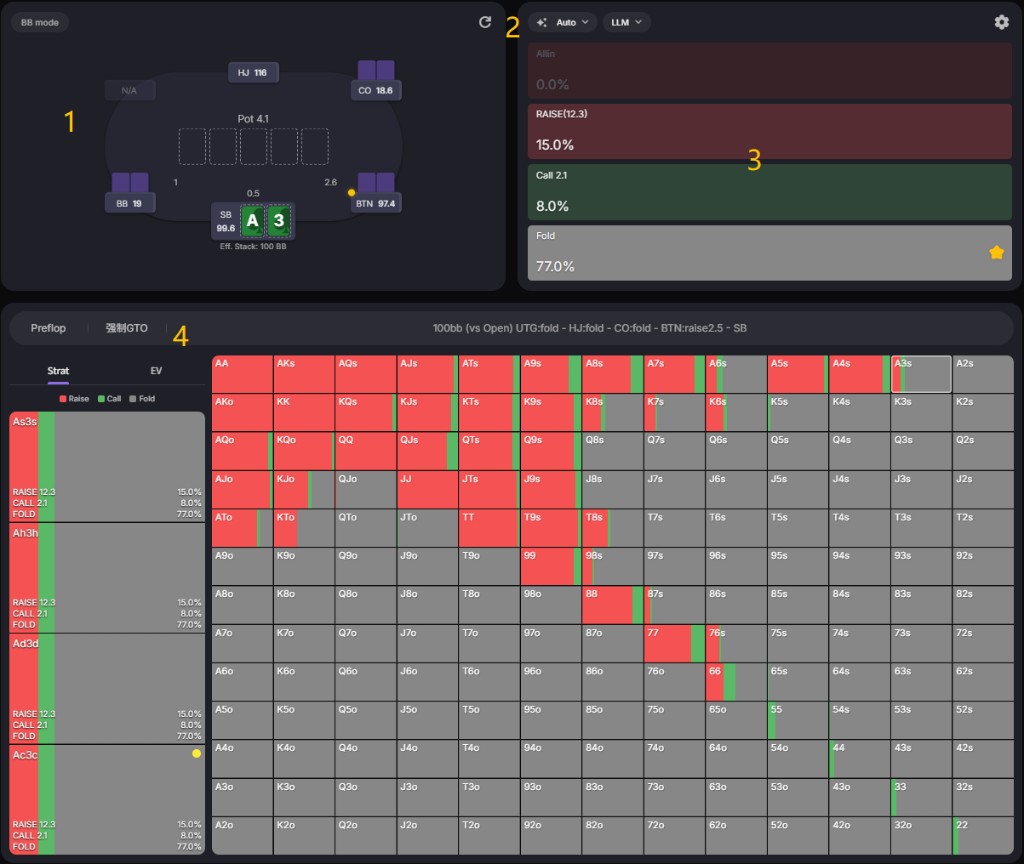Select the SB Ace hole card
Image resolution: width=1024 pixels, height=864 pixels.
tap(252, 221)
